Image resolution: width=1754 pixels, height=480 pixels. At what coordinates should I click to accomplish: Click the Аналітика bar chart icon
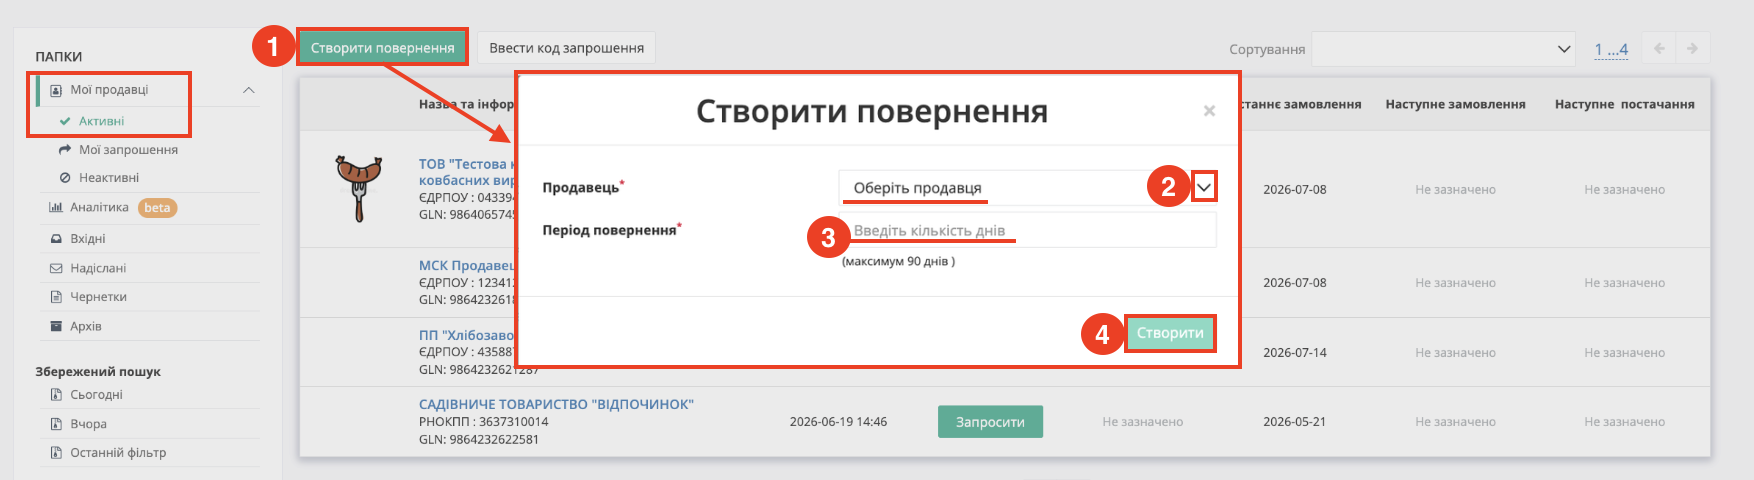click(56, 208)
